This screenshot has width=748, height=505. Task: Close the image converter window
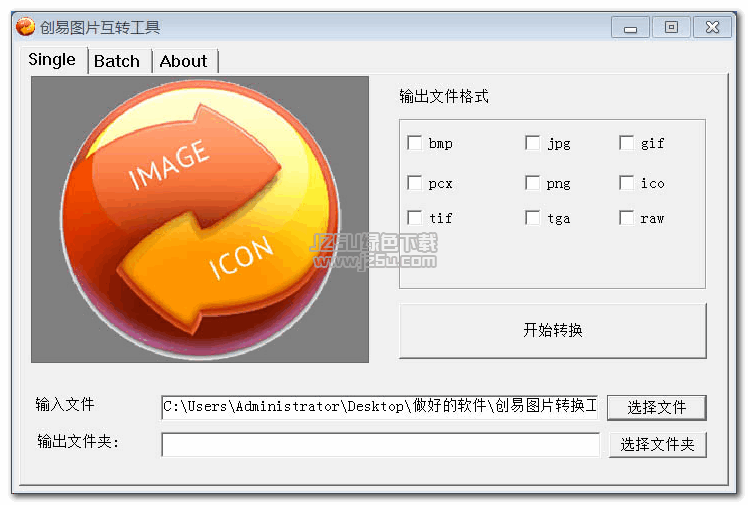point(712,27)
